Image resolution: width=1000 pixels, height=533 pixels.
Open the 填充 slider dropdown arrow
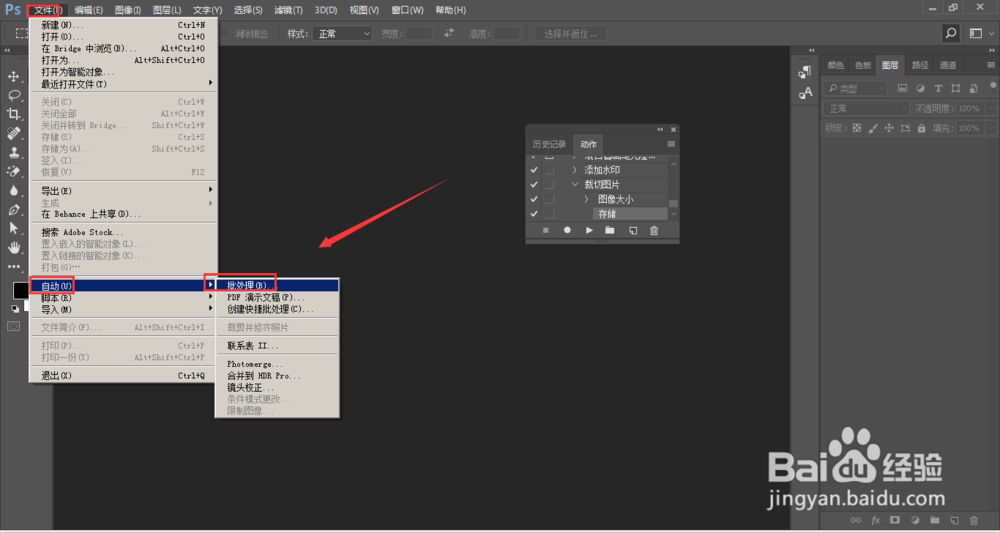point(990,128)
